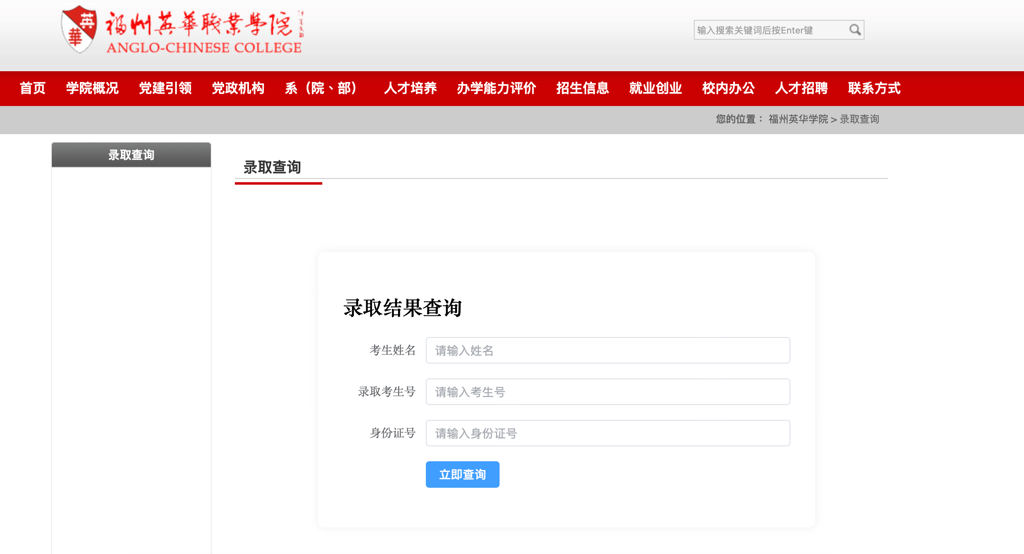1024x554 pixels.
Task: Open 办学能力评价 menu item
Action: pyautogui.click(x=496, y=88)
